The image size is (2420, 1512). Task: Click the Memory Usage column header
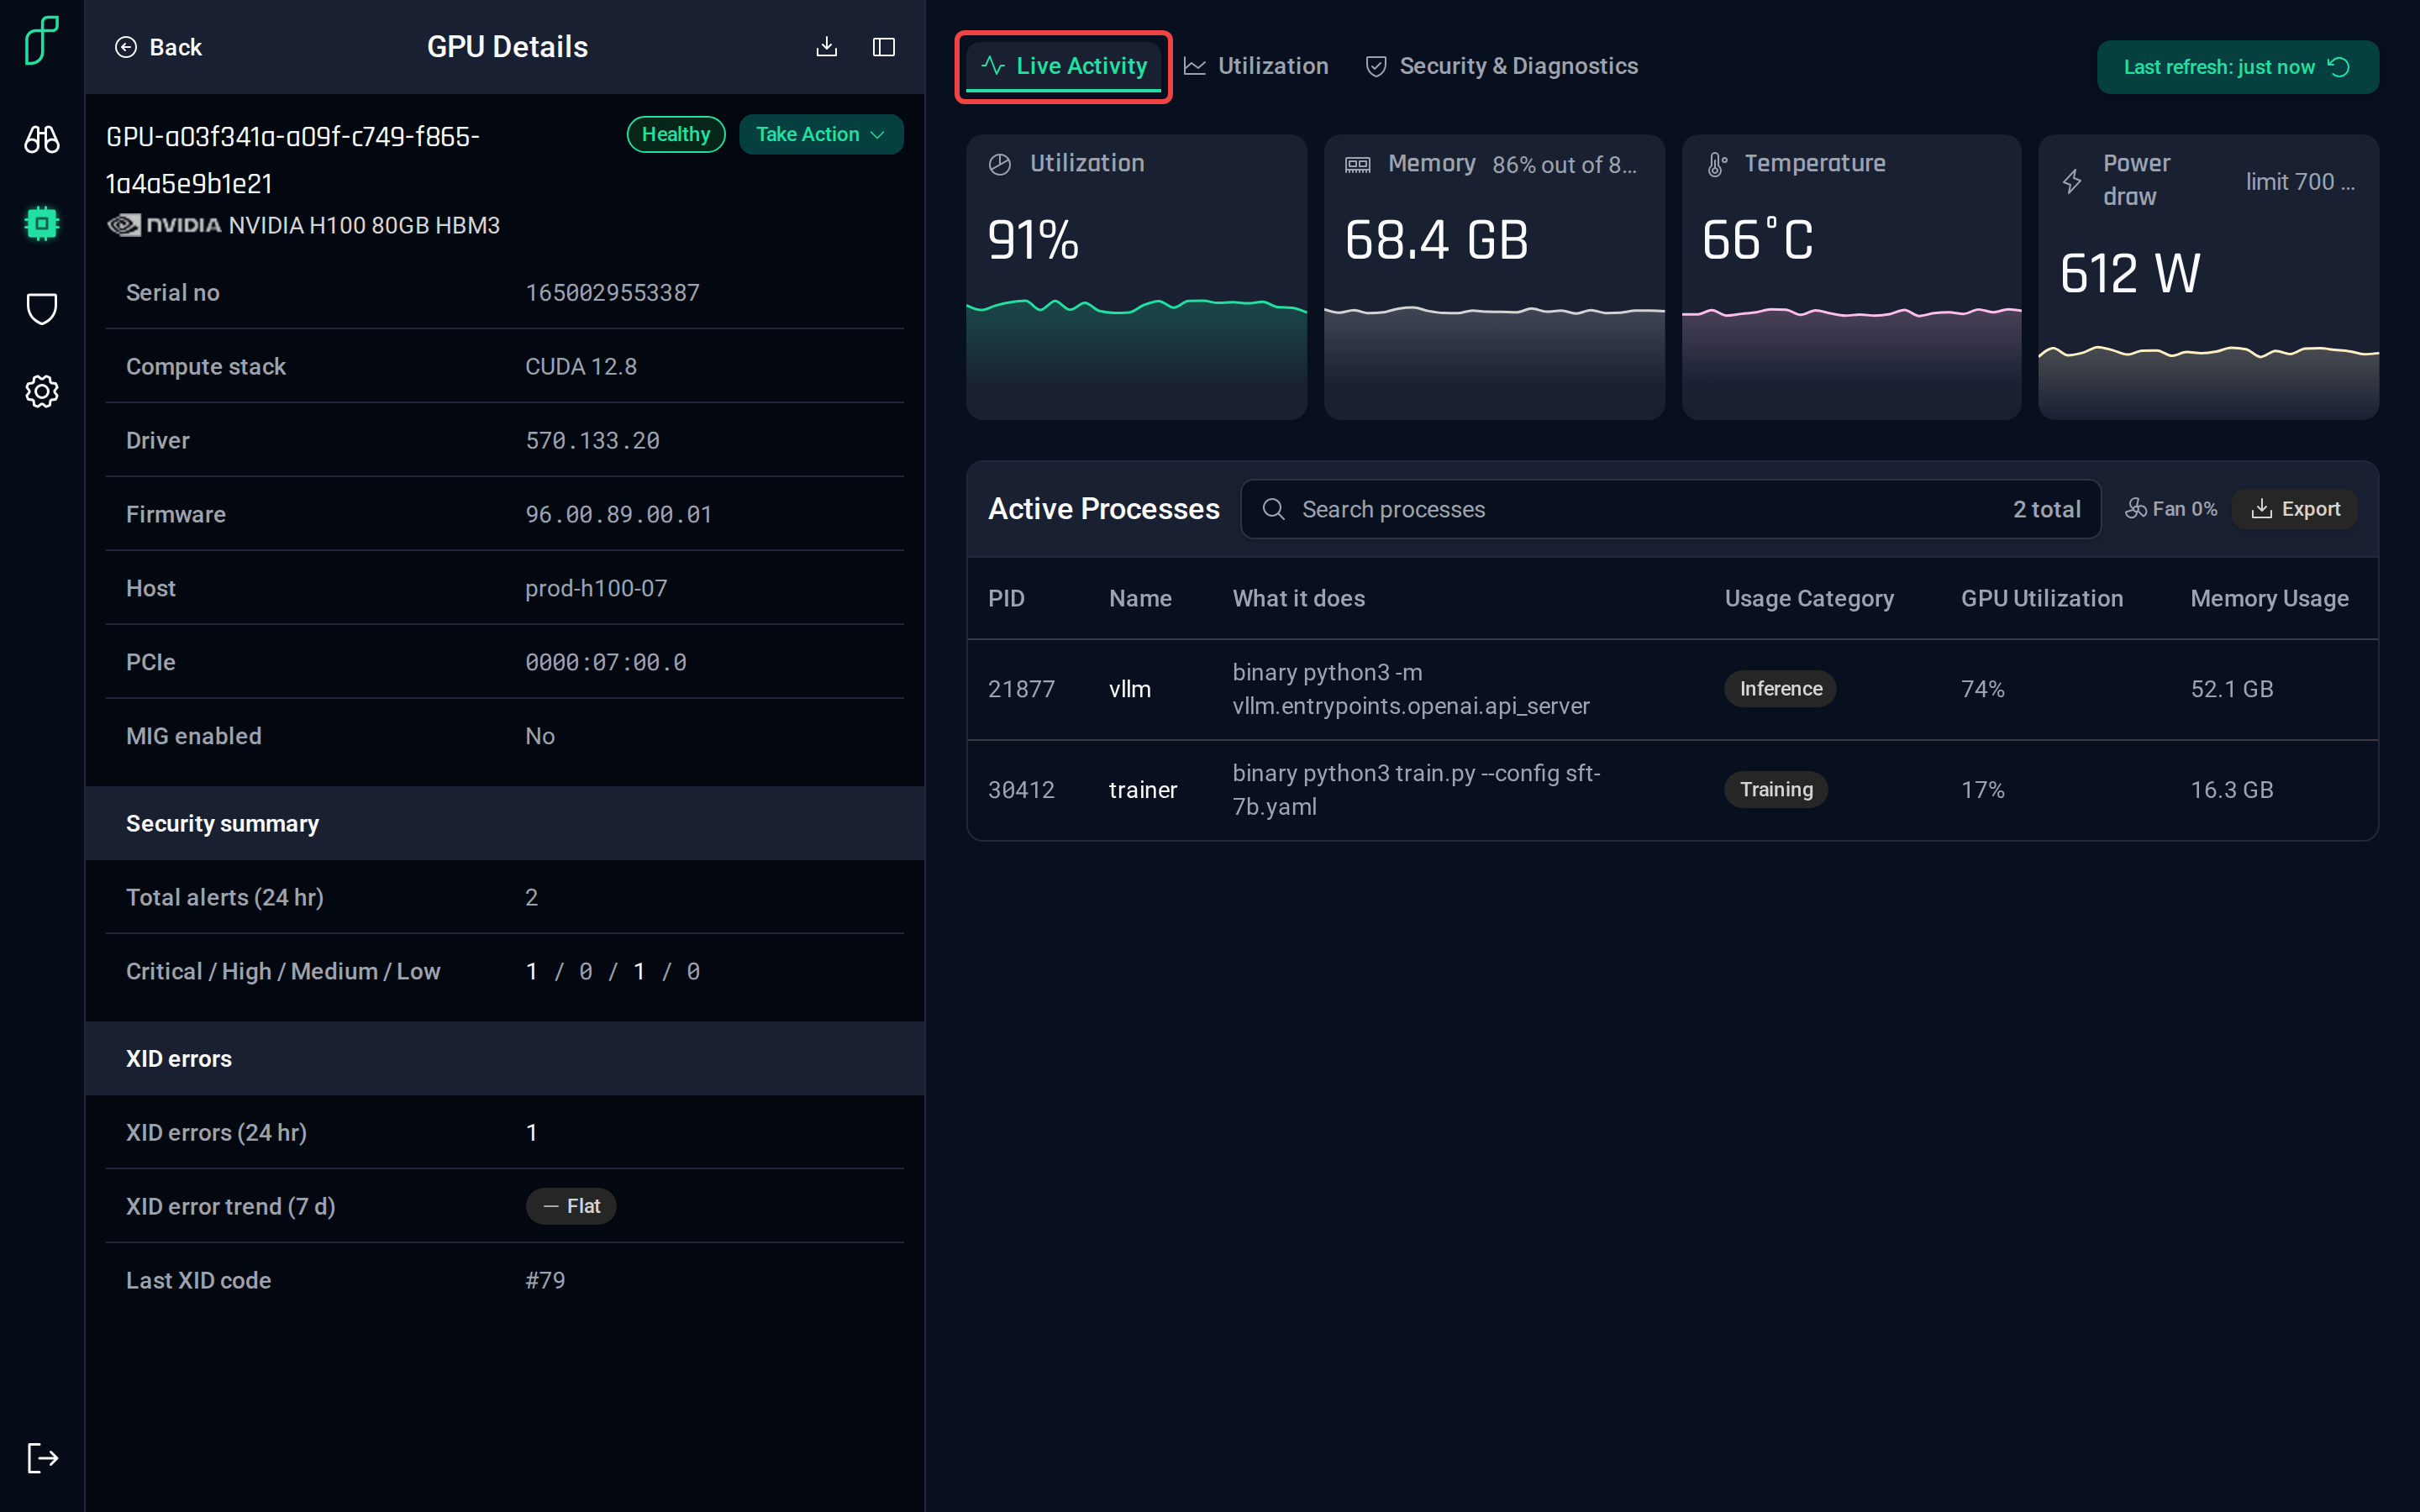point(2269,598)
